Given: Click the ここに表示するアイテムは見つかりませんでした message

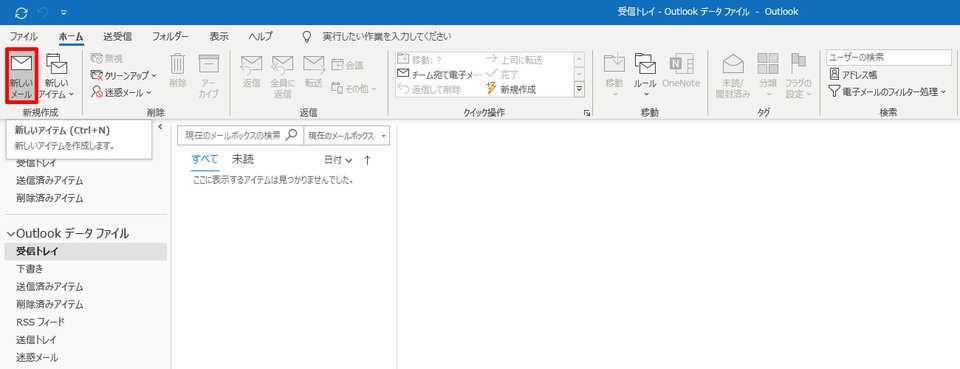Looking at the screenshot, I should 274,181.
